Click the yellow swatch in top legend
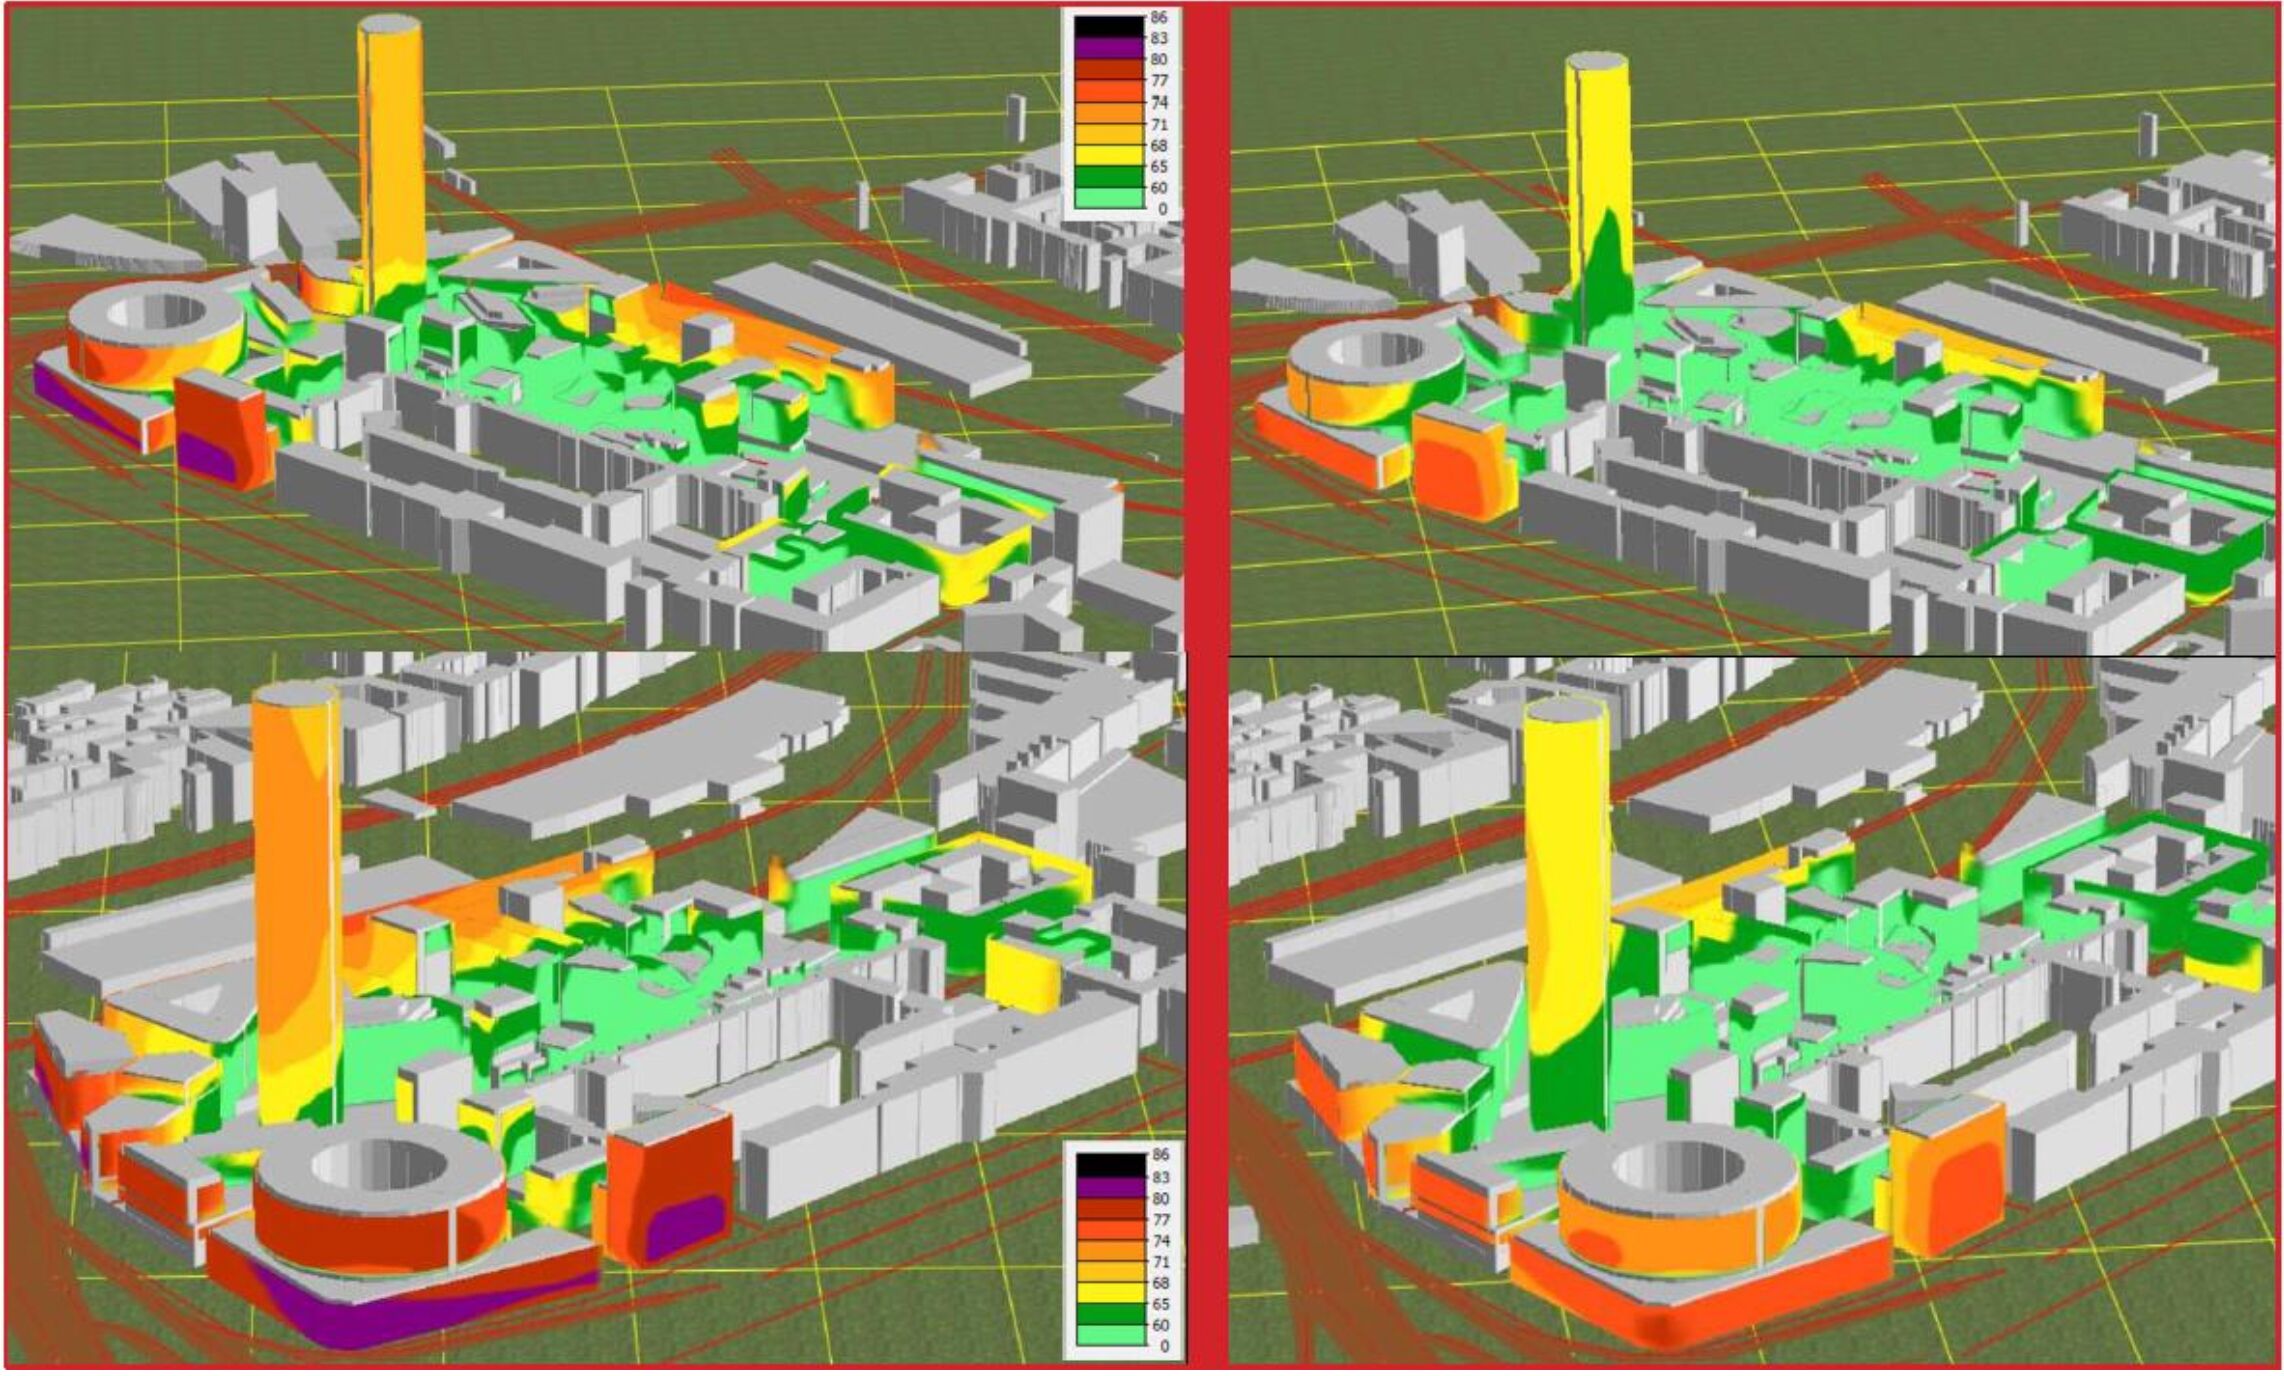2284x1376 pixels. click(1108, 154)
